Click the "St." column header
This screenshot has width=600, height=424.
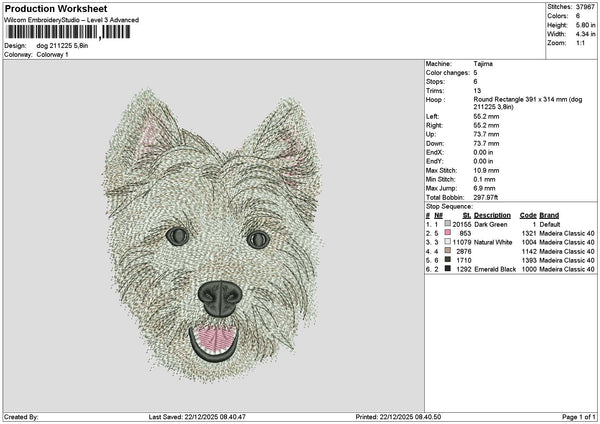pos(467,215)
